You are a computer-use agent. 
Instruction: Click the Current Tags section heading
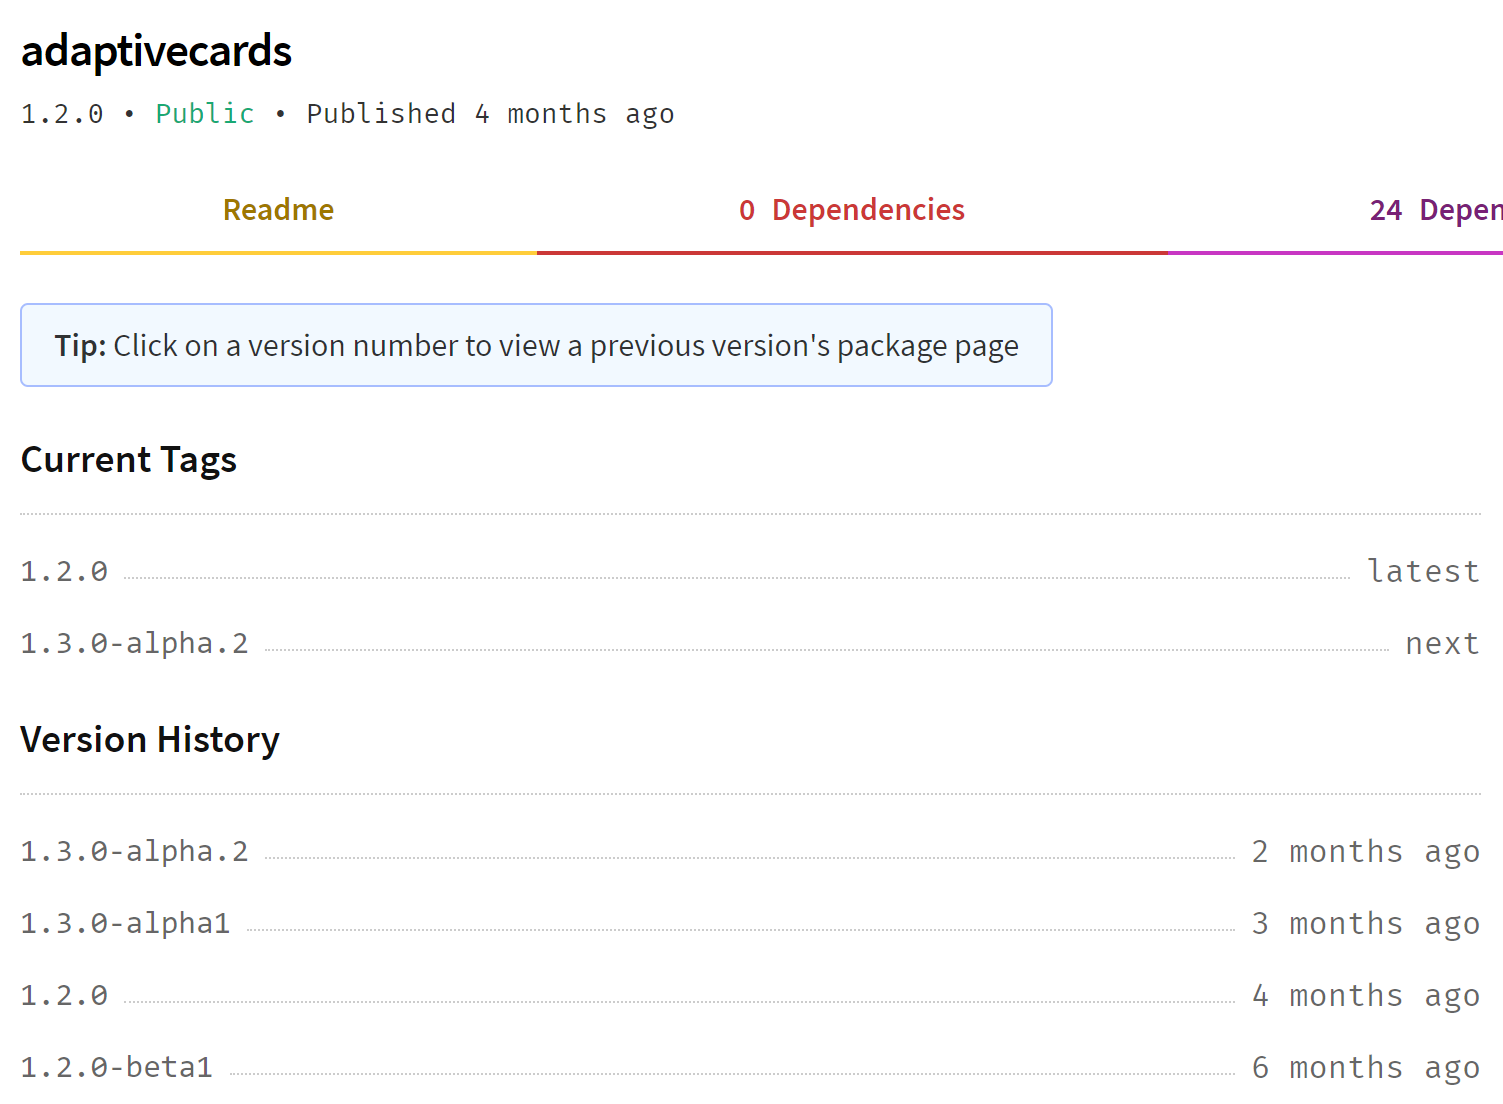pyautogui.click(x=128, y=460)
